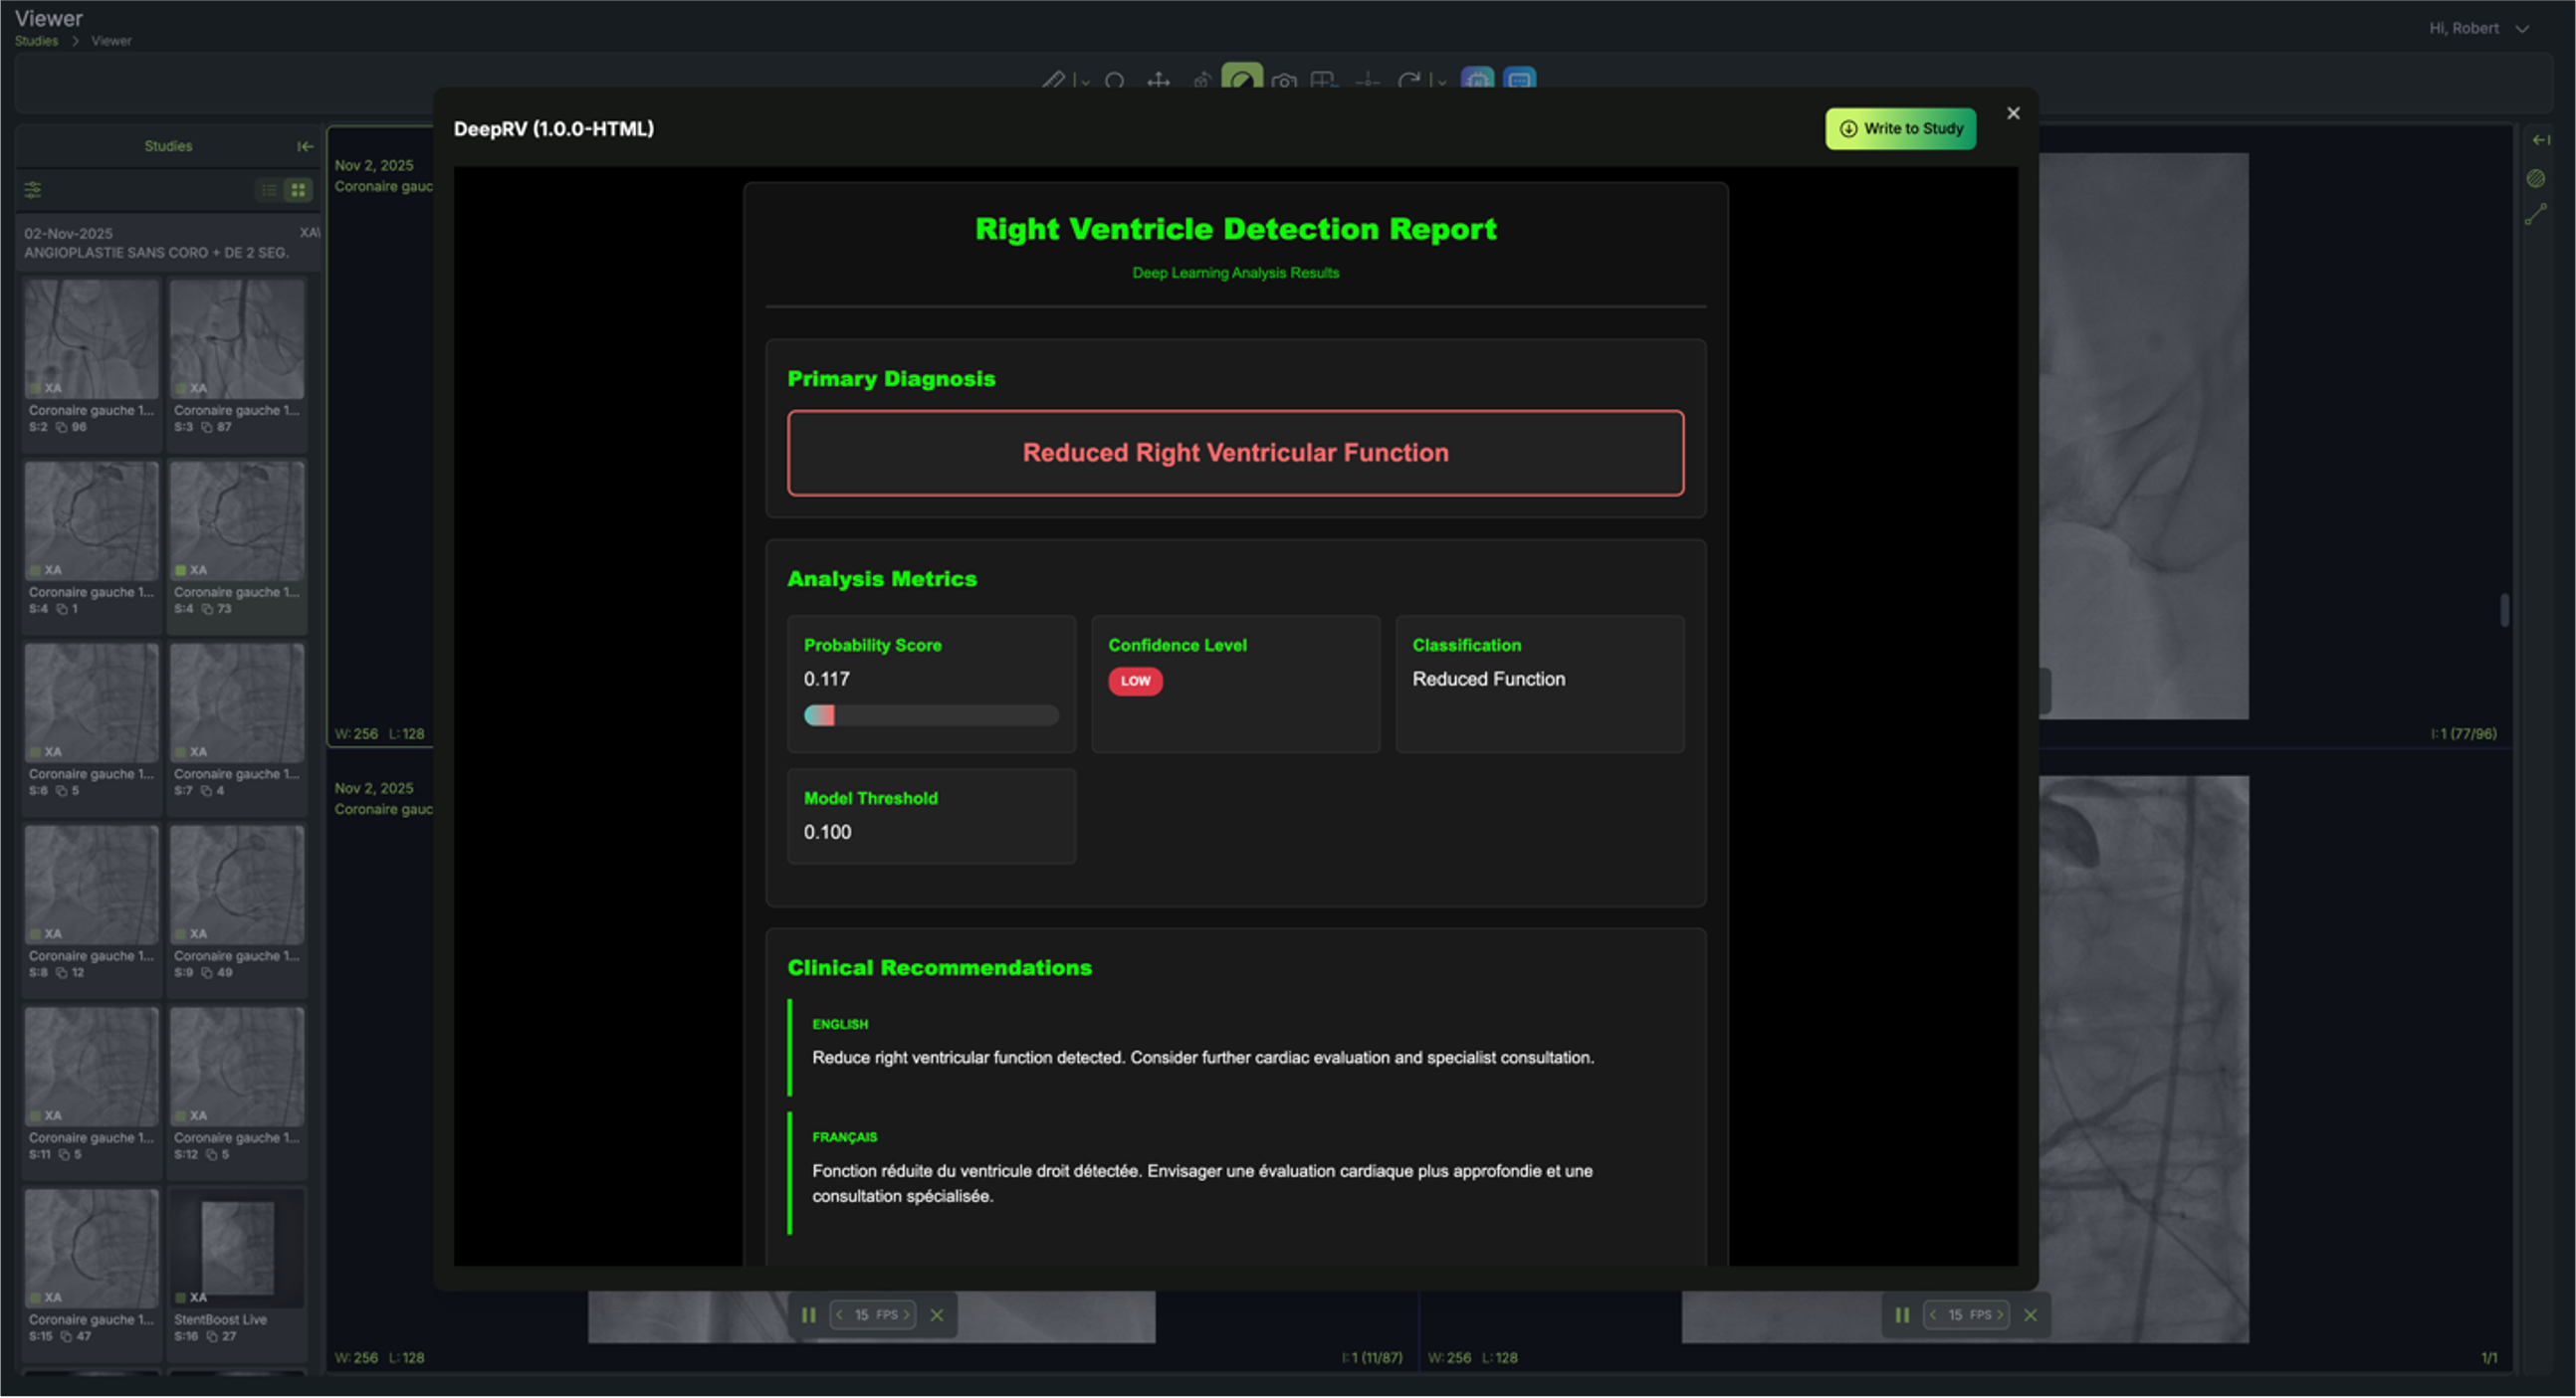This screenshot has height=1398, width=2576.
Task: Expand the rotate tool options dropdown
Action: 1443,82
